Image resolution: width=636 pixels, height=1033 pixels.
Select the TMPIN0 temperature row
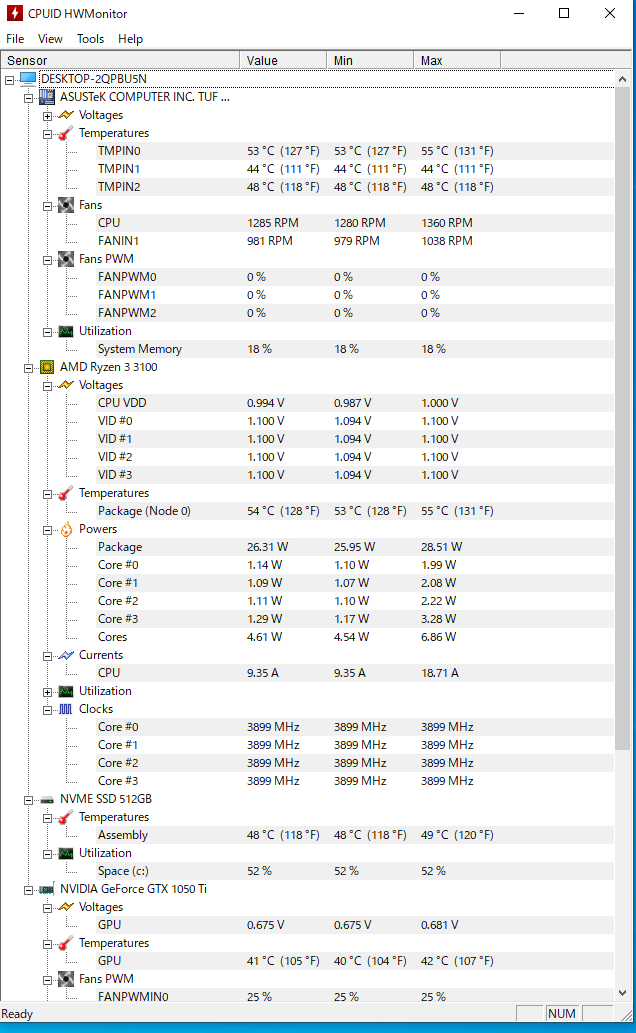point(119,151)
